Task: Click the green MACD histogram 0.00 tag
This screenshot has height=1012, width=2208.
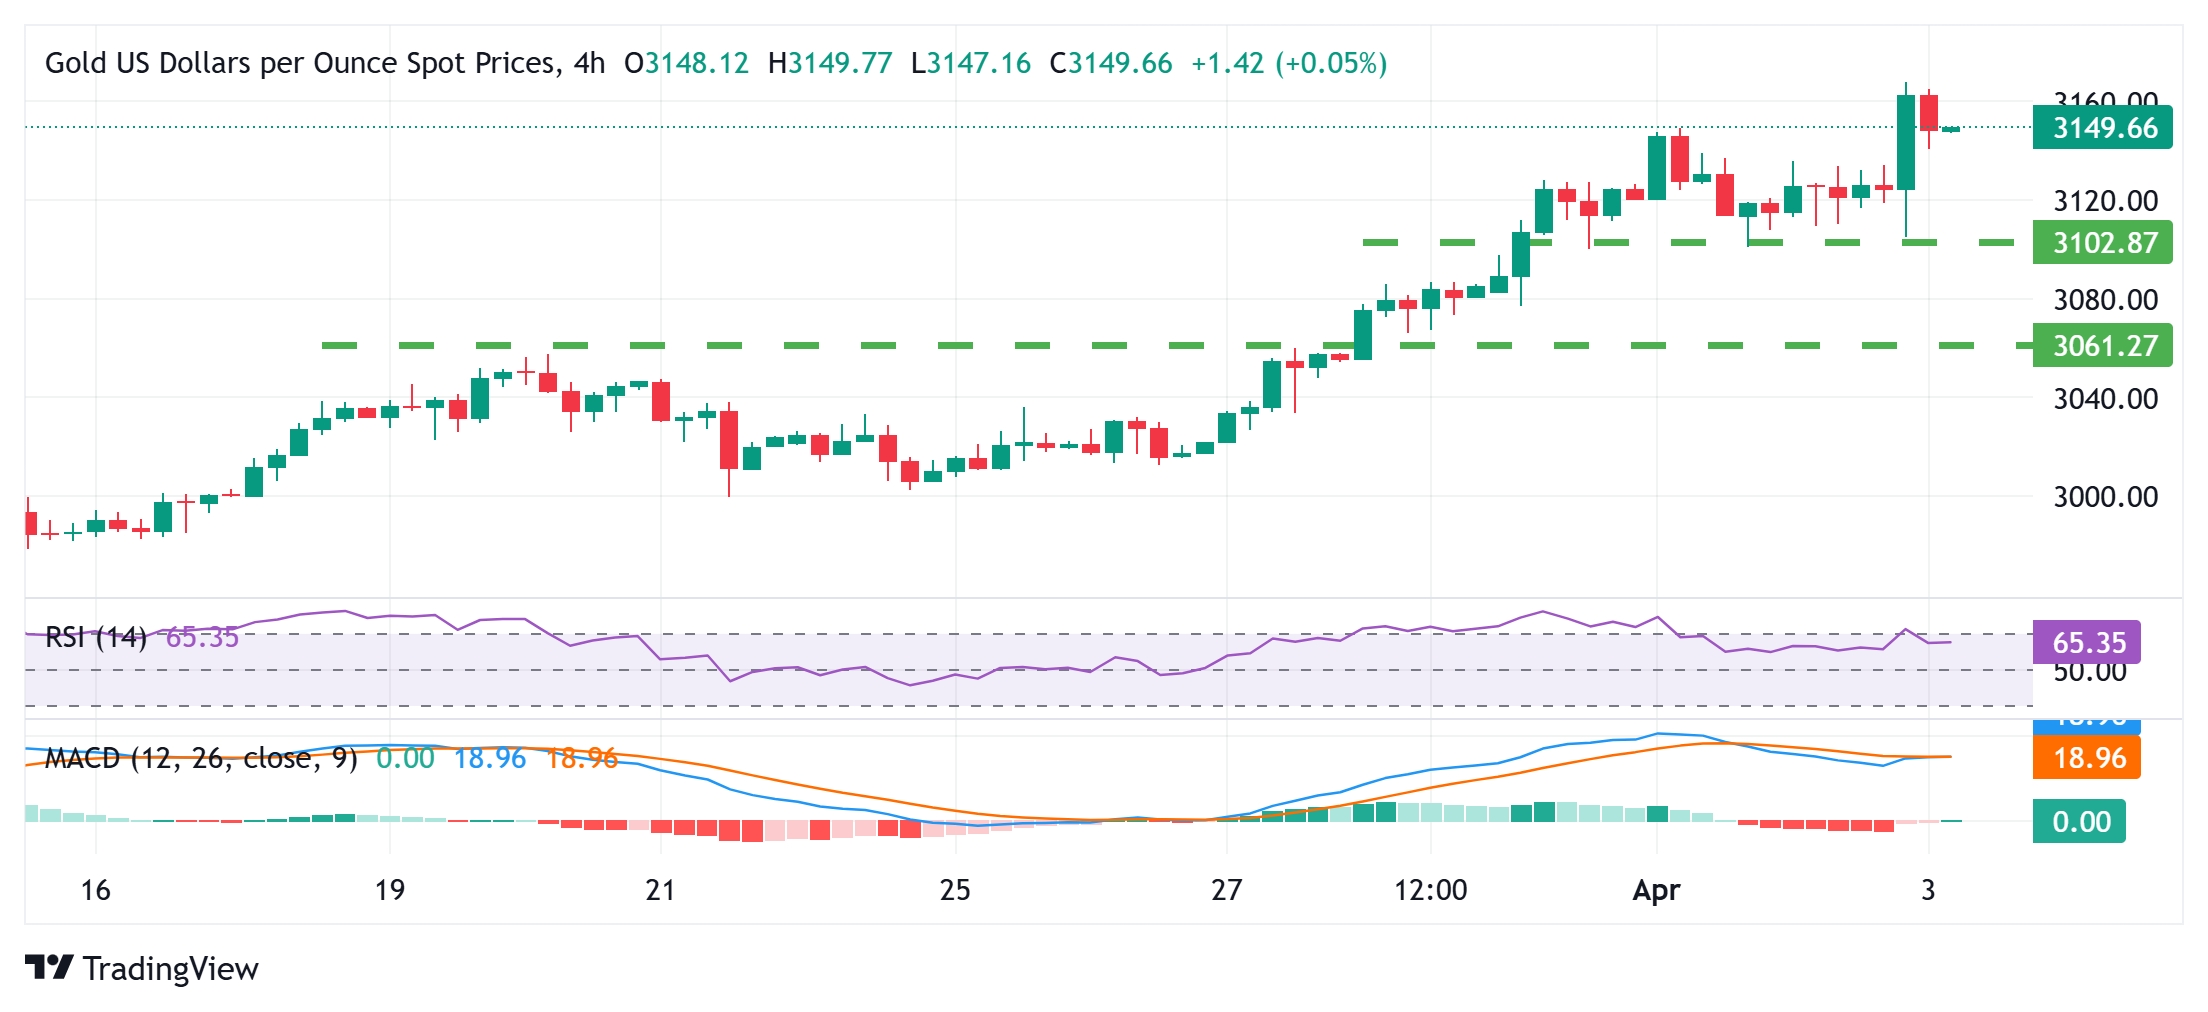Action: [x=2080, y=822]
